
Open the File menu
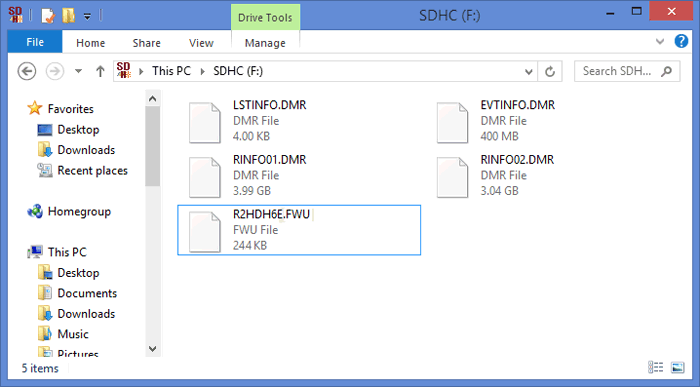(35, 42)
